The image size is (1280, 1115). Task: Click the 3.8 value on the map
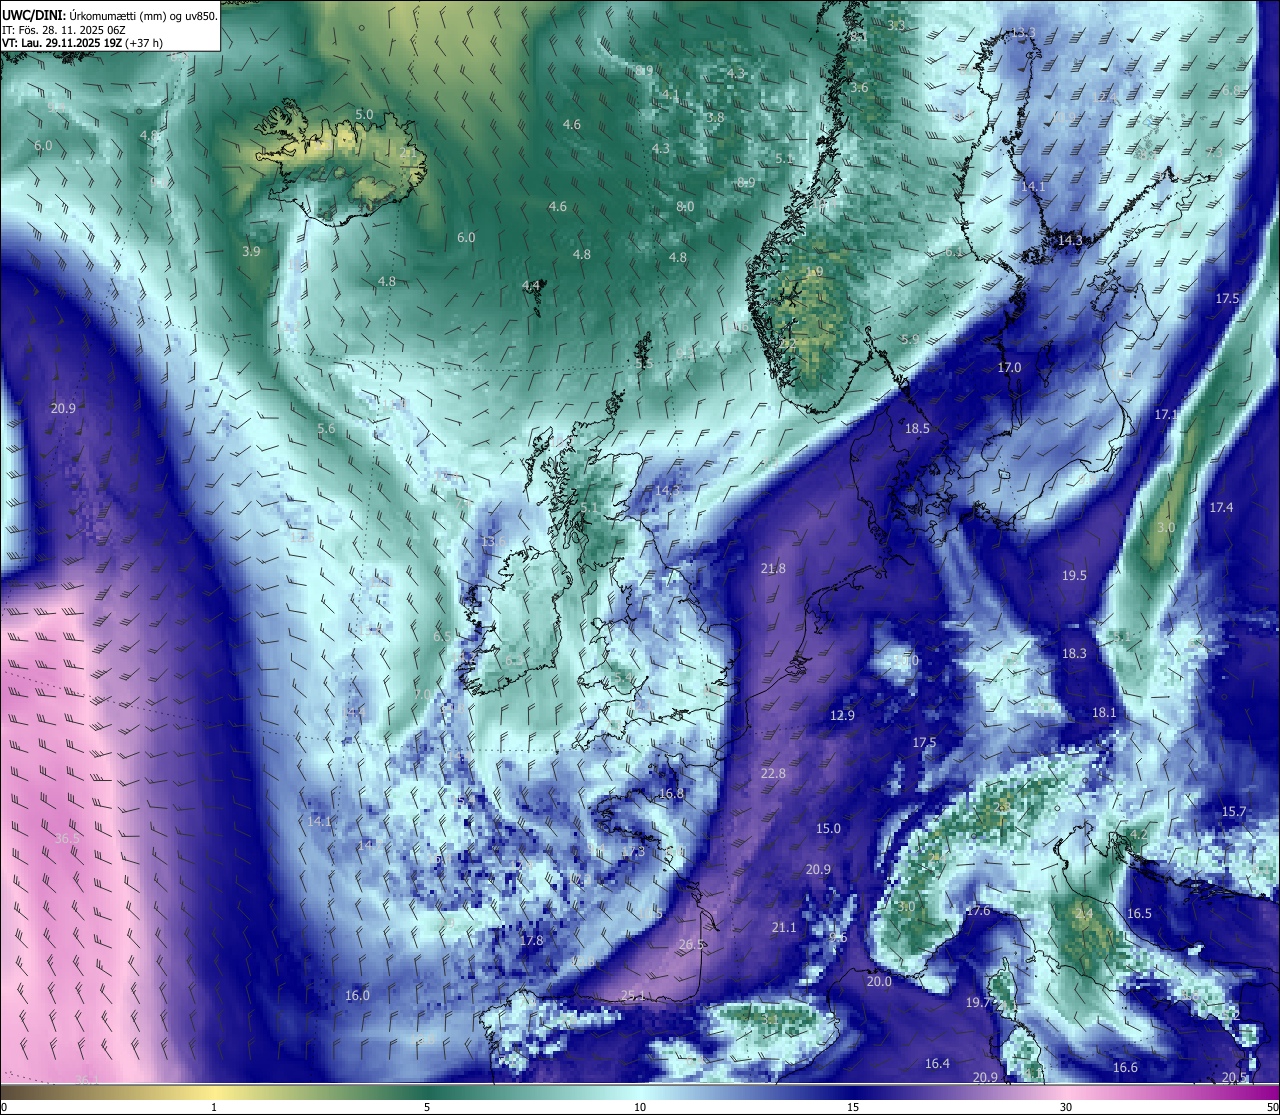tap(715, 118)
